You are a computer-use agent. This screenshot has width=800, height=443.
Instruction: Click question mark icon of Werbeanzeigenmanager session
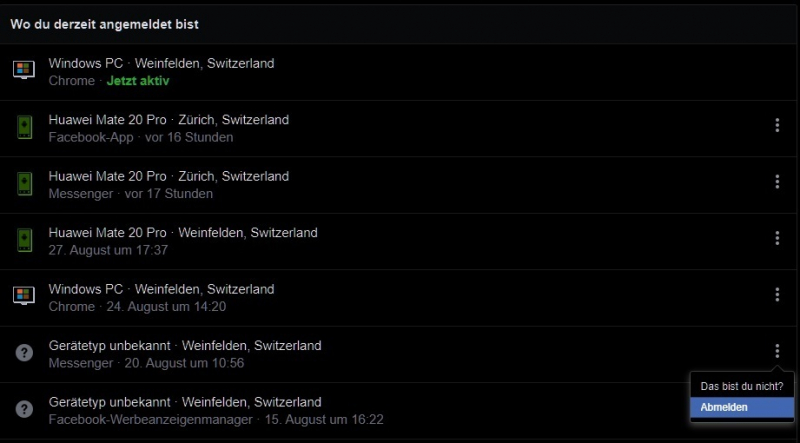(24, 409)
